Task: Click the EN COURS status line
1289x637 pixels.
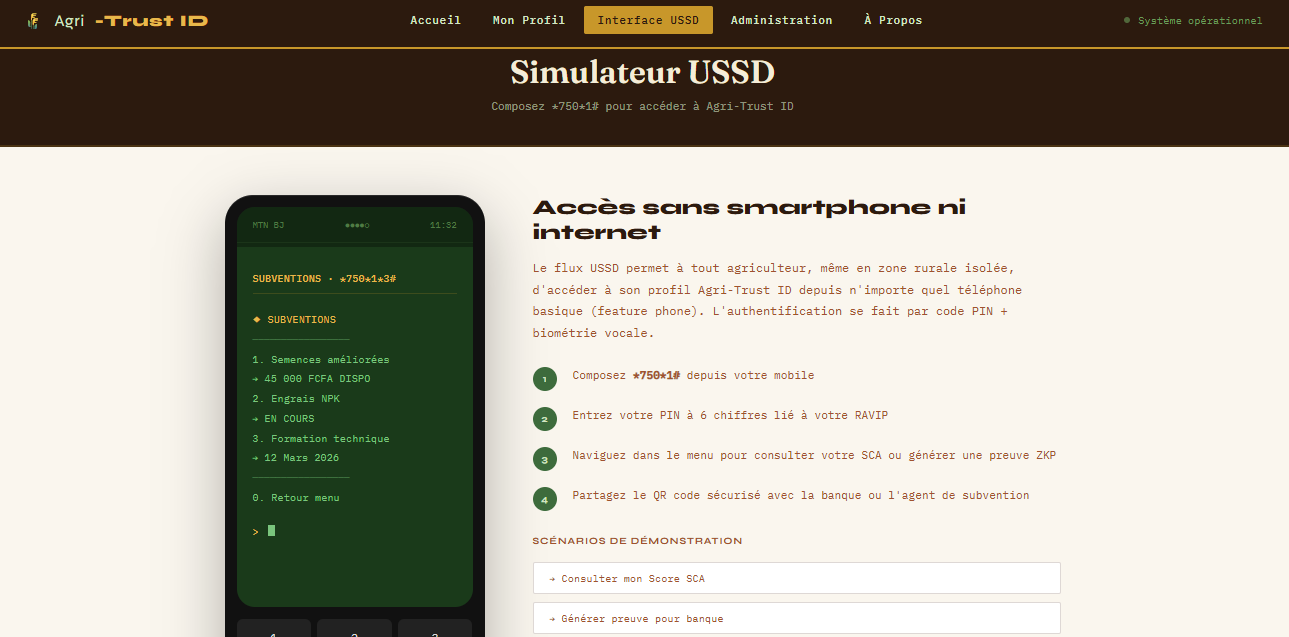Action: click(x=283, y=419)
